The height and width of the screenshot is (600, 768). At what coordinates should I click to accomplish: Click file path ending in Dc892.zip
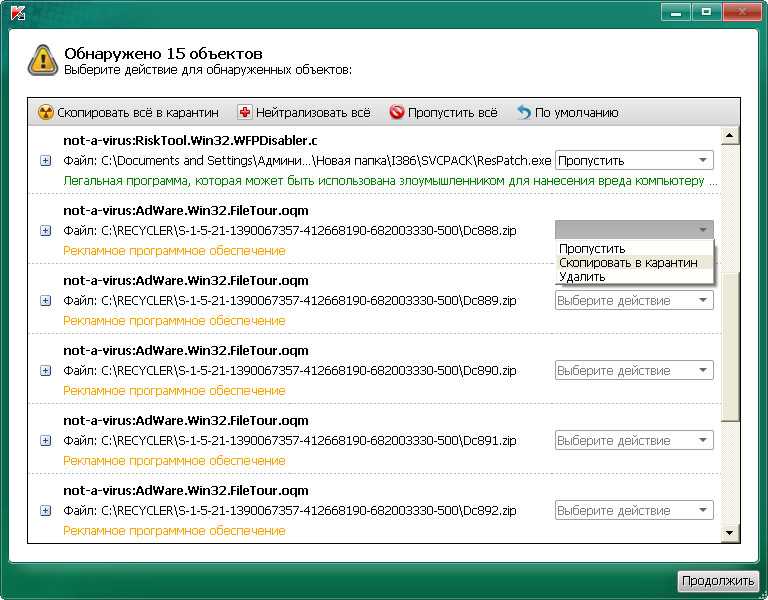[x=289, y=511]
